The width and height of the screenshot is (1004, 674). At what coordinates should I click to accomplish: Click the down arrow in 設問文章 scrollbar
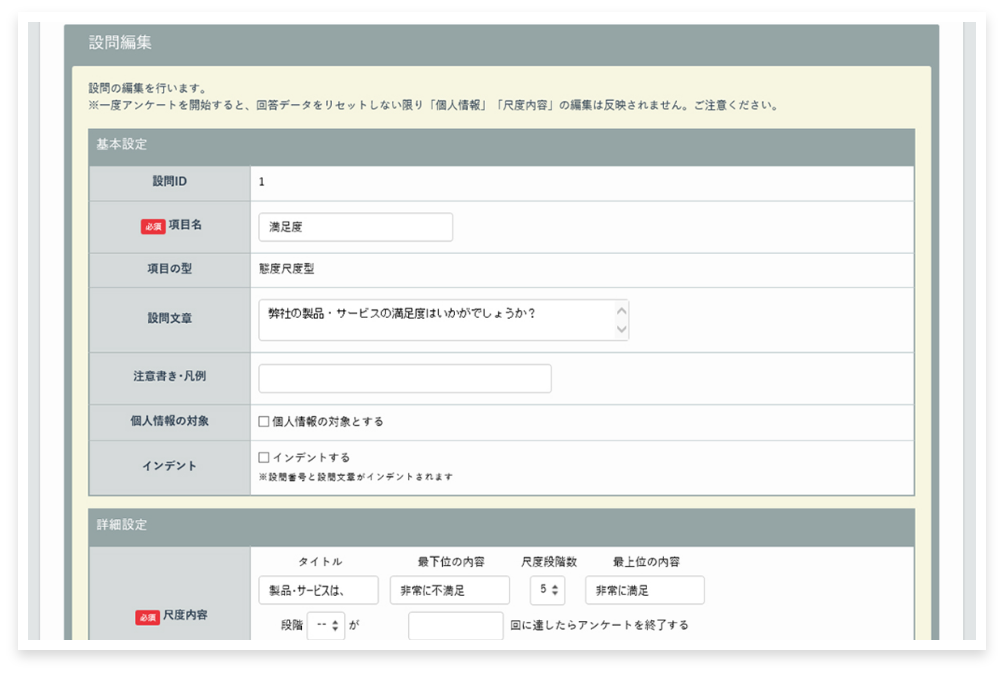621,329
